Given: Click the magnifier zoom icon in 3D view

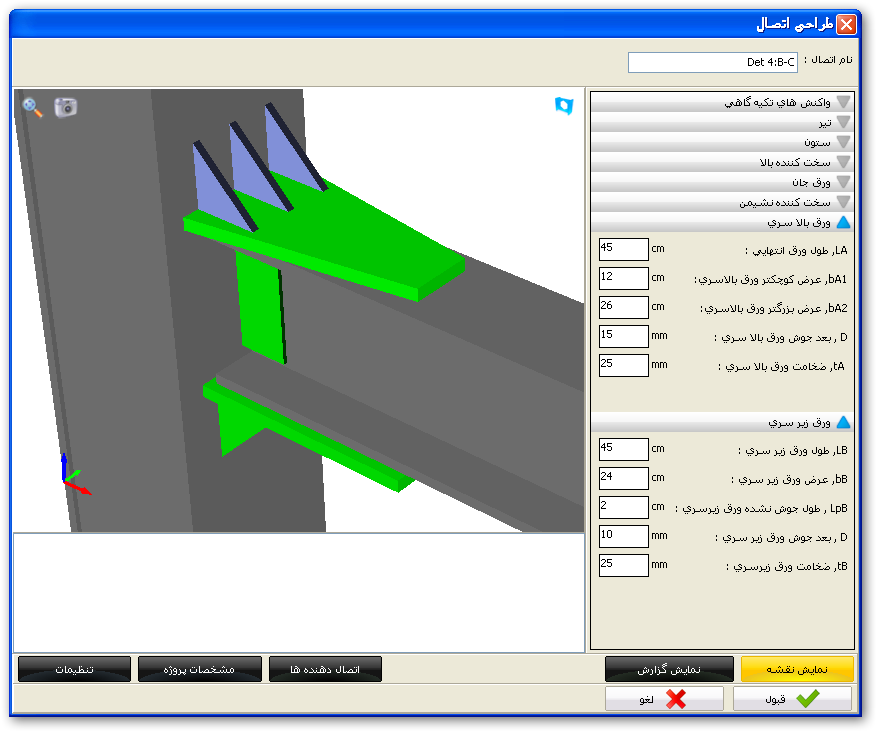Looking at the screenshot, I should pos(33,107).
